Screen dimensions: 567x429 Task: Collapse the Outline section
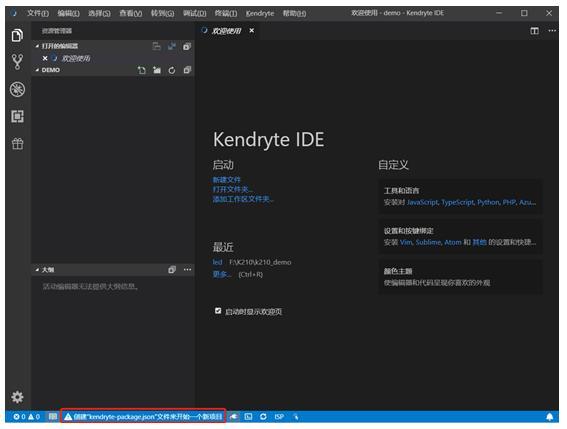[x=37, y=270]
